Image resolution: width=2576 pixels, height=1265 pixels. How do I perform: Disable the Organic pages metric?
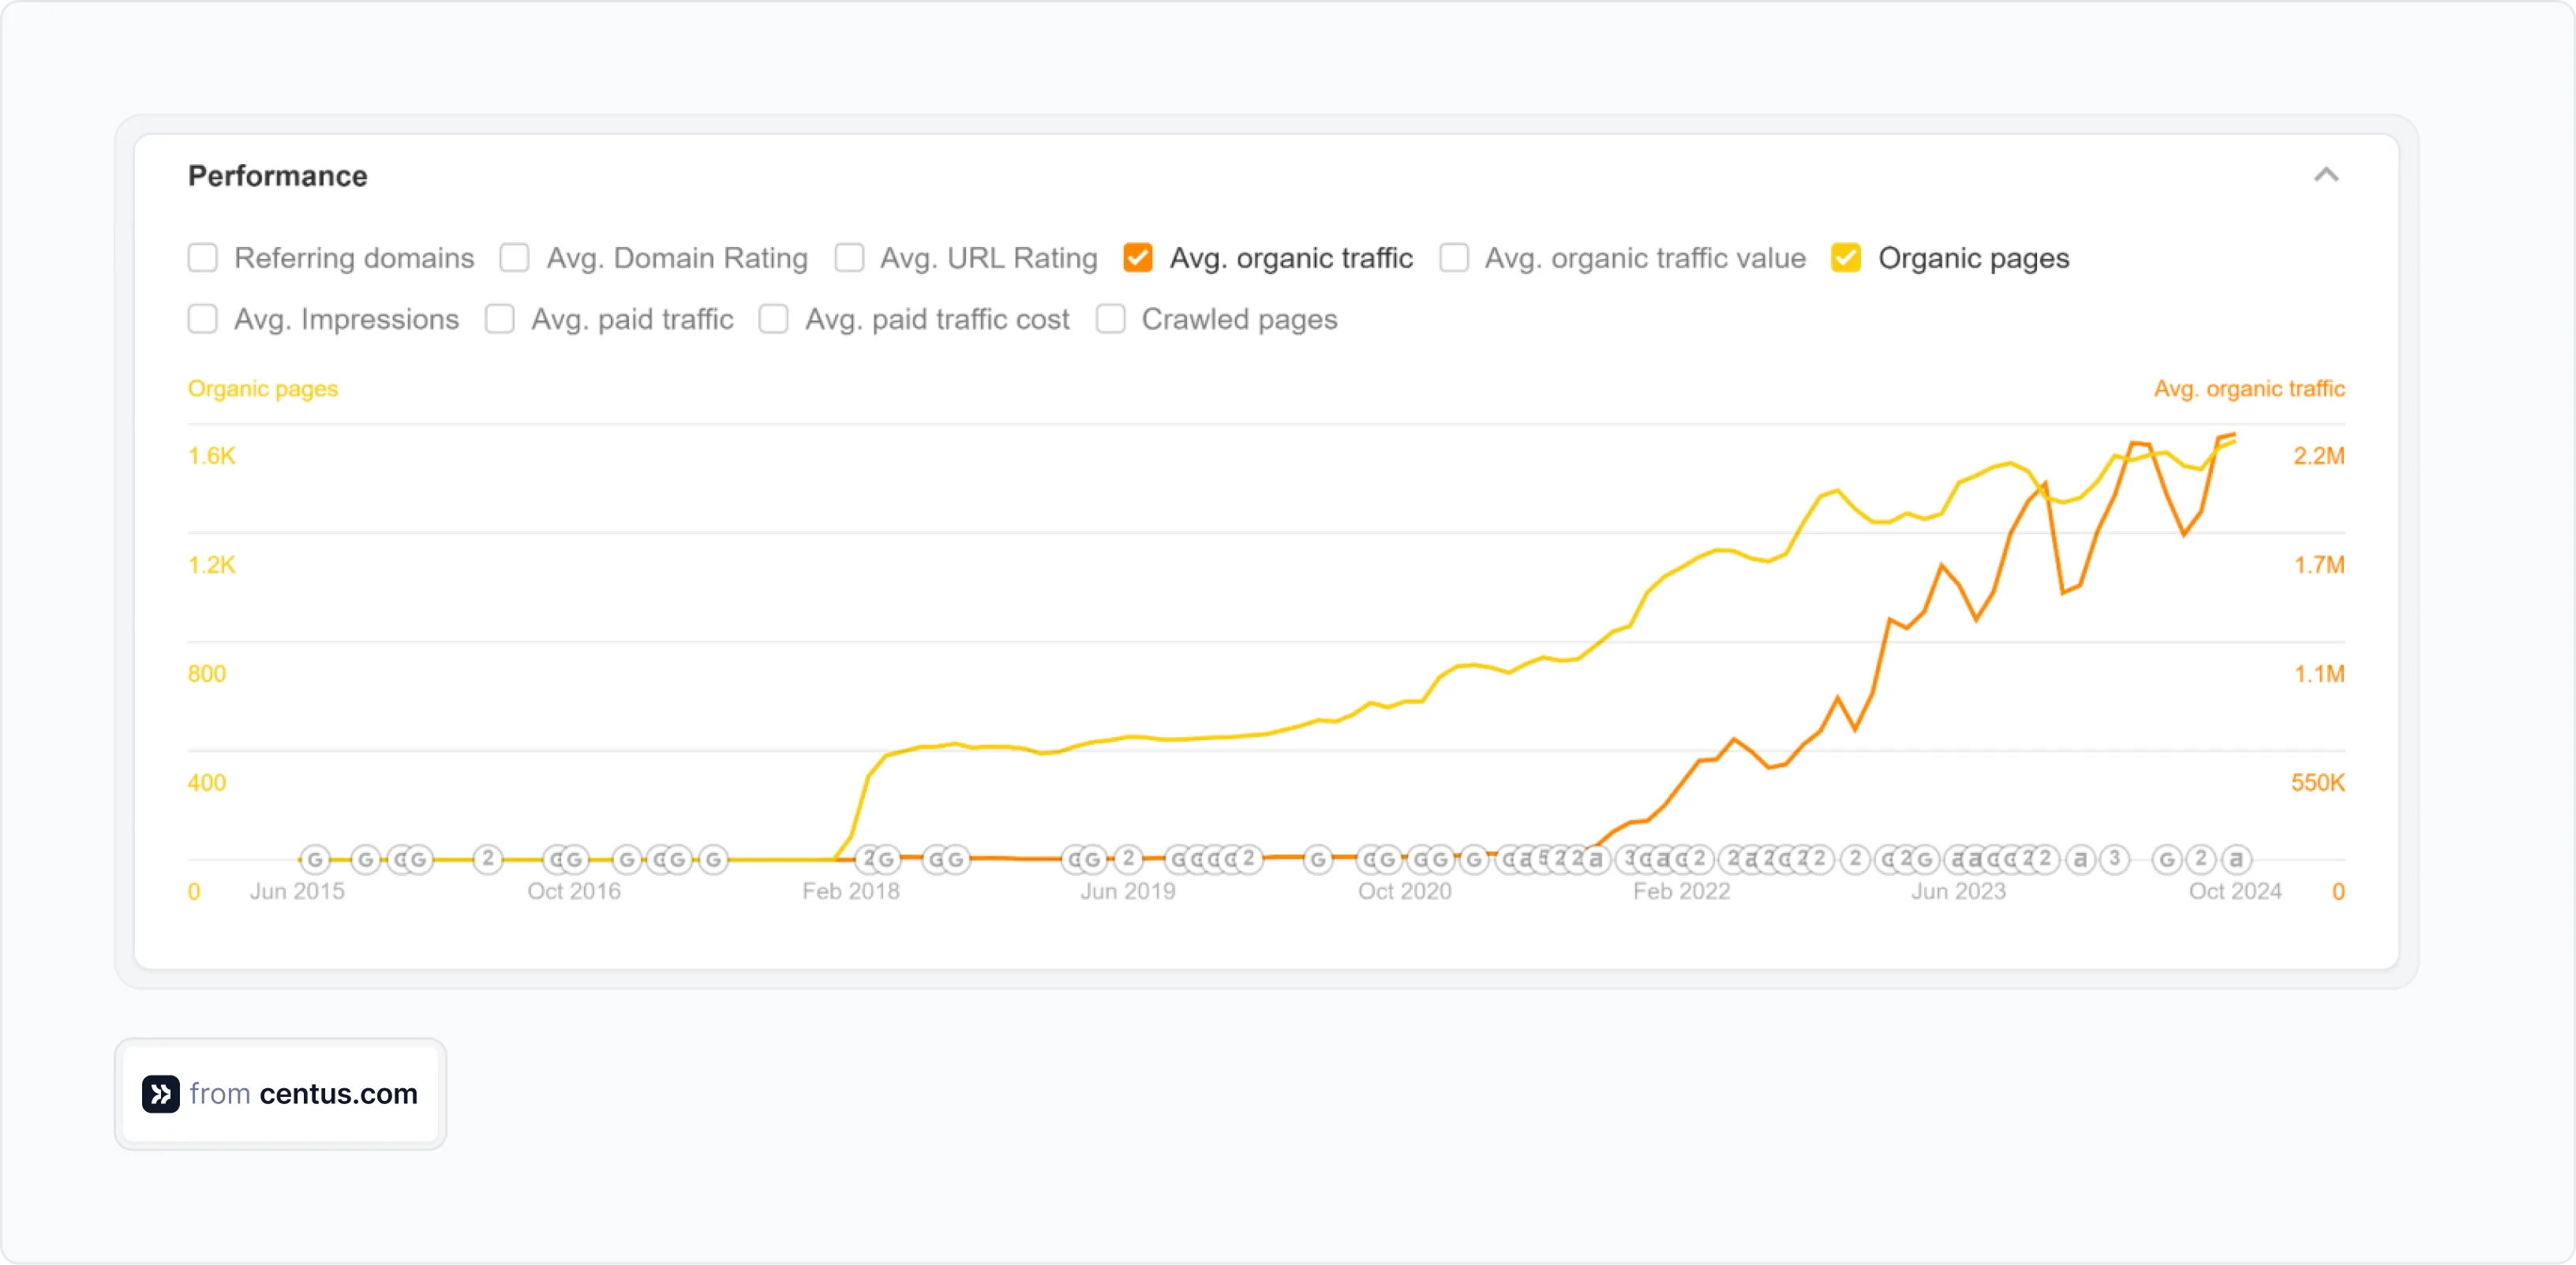pyautogui.click(x=1846, y=257)
